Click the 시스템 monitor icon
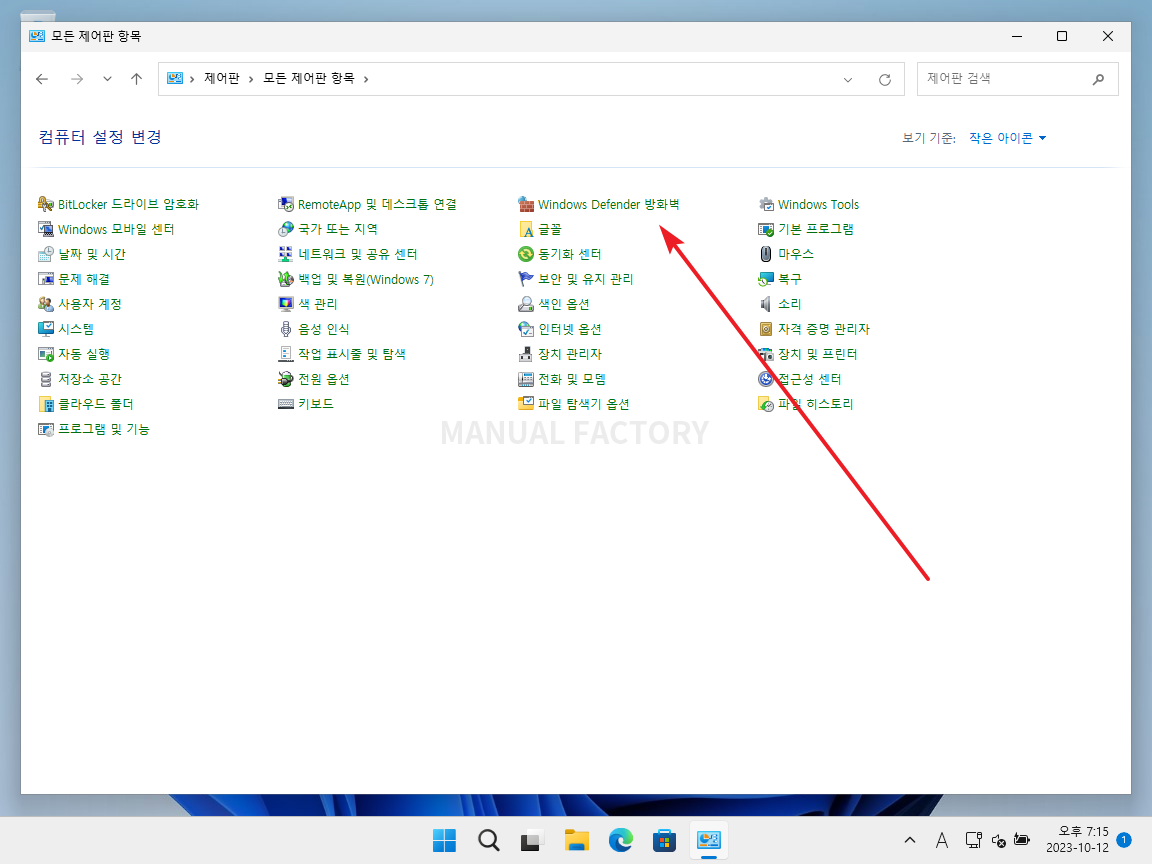1152x864 pixels. point(46,329)
